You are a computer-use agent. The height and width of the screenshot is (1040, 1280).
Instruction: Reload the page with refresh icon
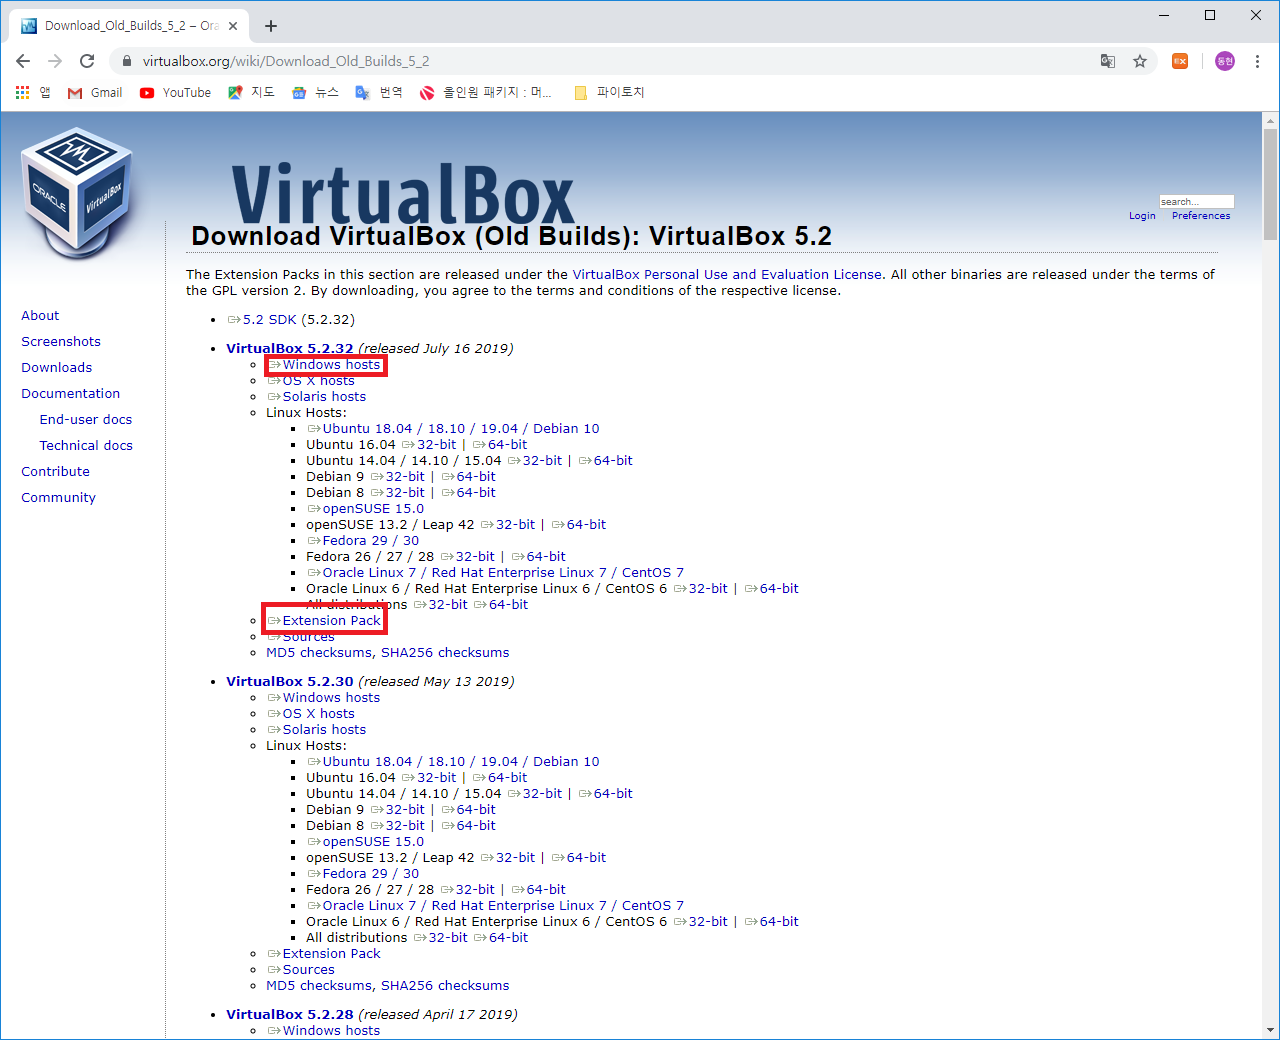click(x=87, y=61)
